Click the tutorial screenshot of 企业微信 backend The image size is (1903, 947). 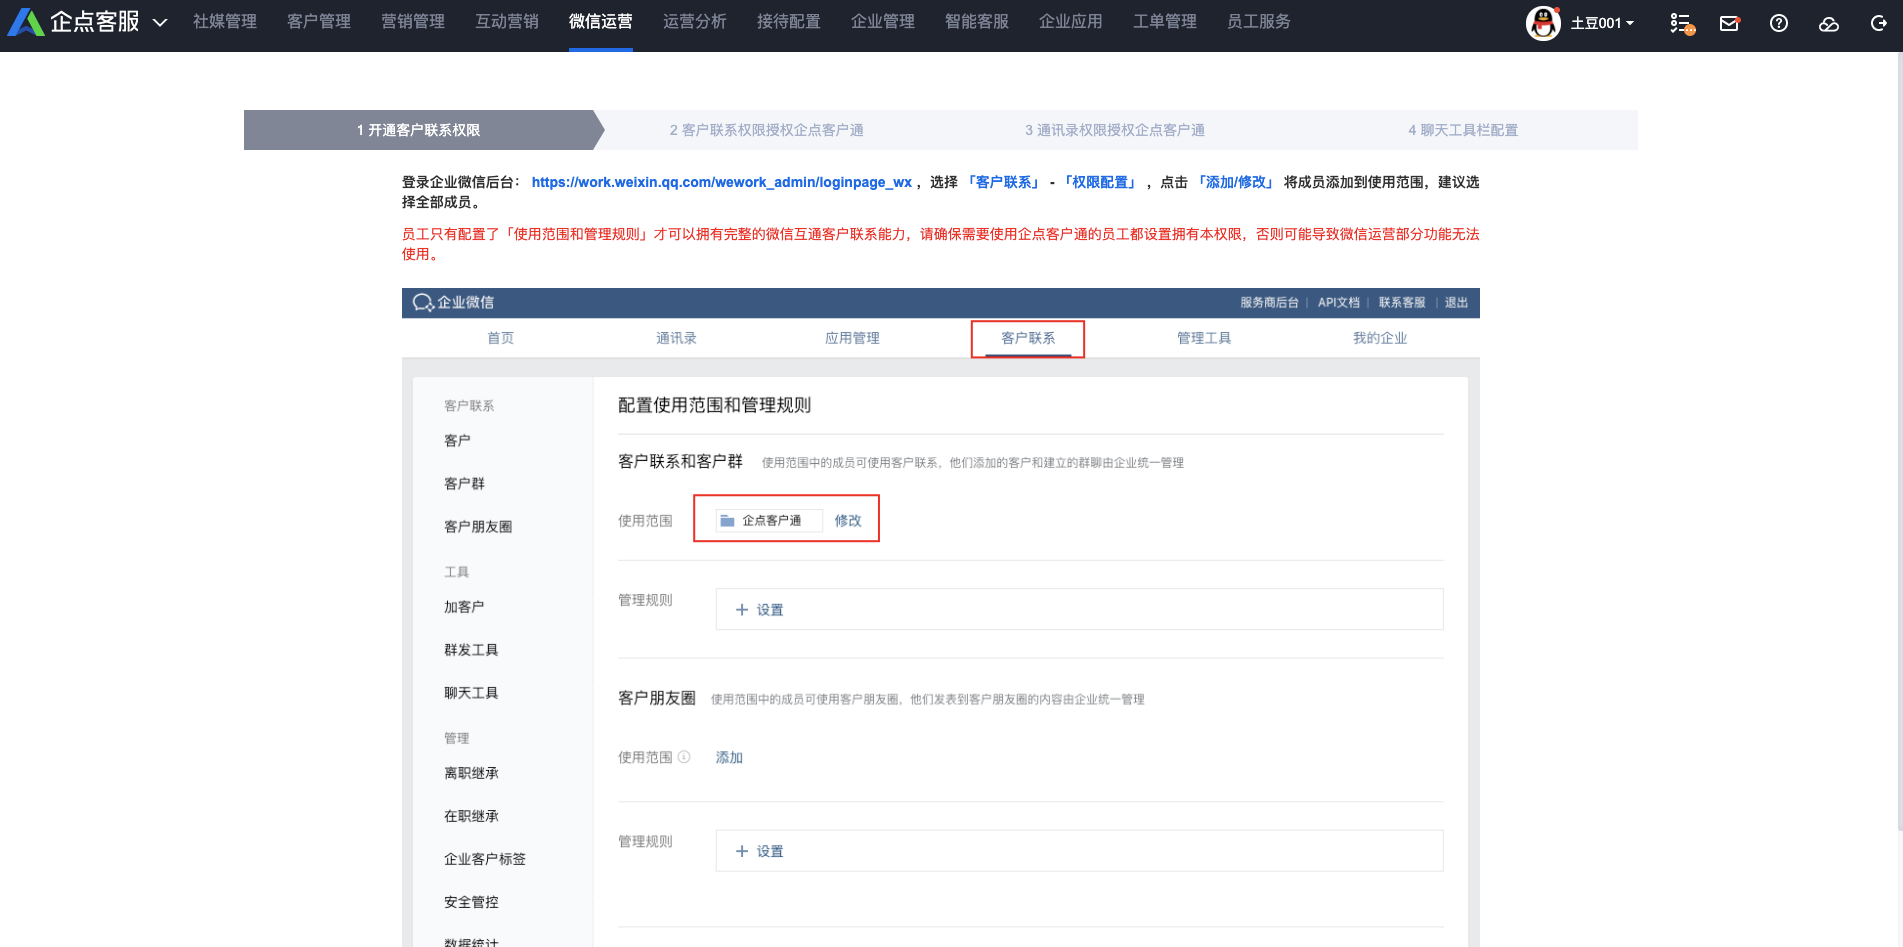click(x=941, y=618)
